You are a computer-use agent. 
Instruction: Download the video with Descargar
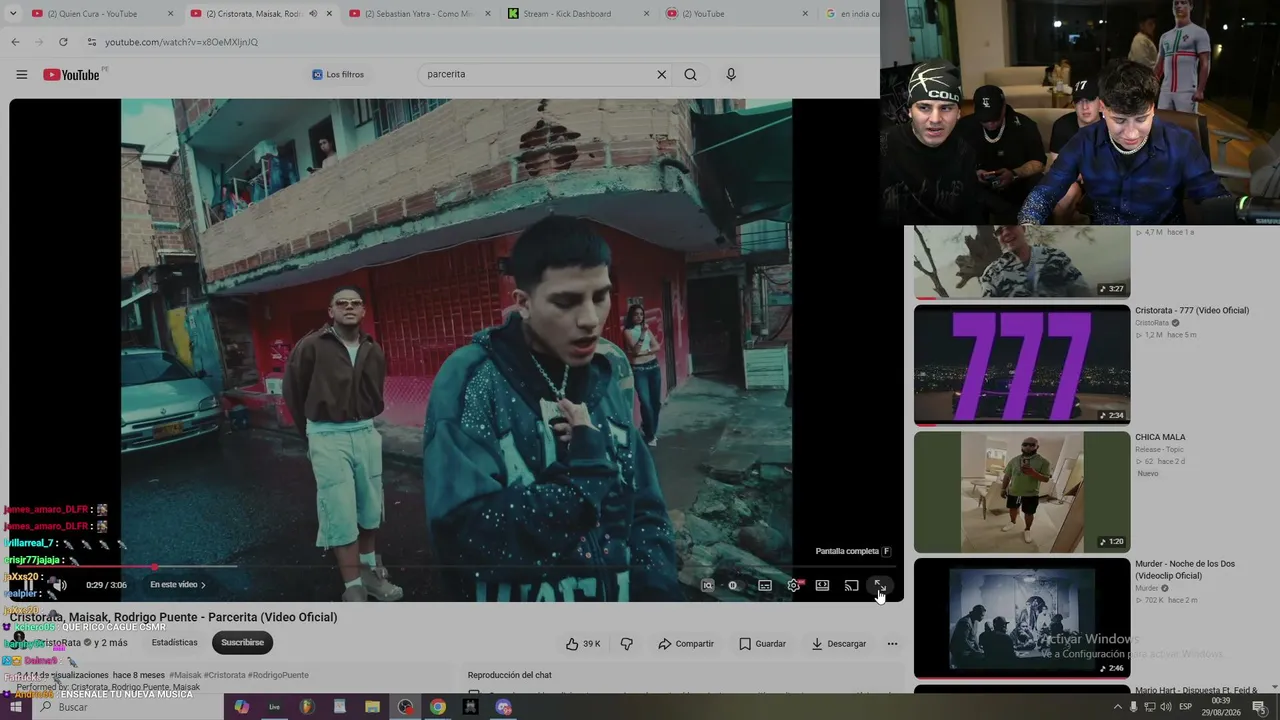(x=839, y=644)
